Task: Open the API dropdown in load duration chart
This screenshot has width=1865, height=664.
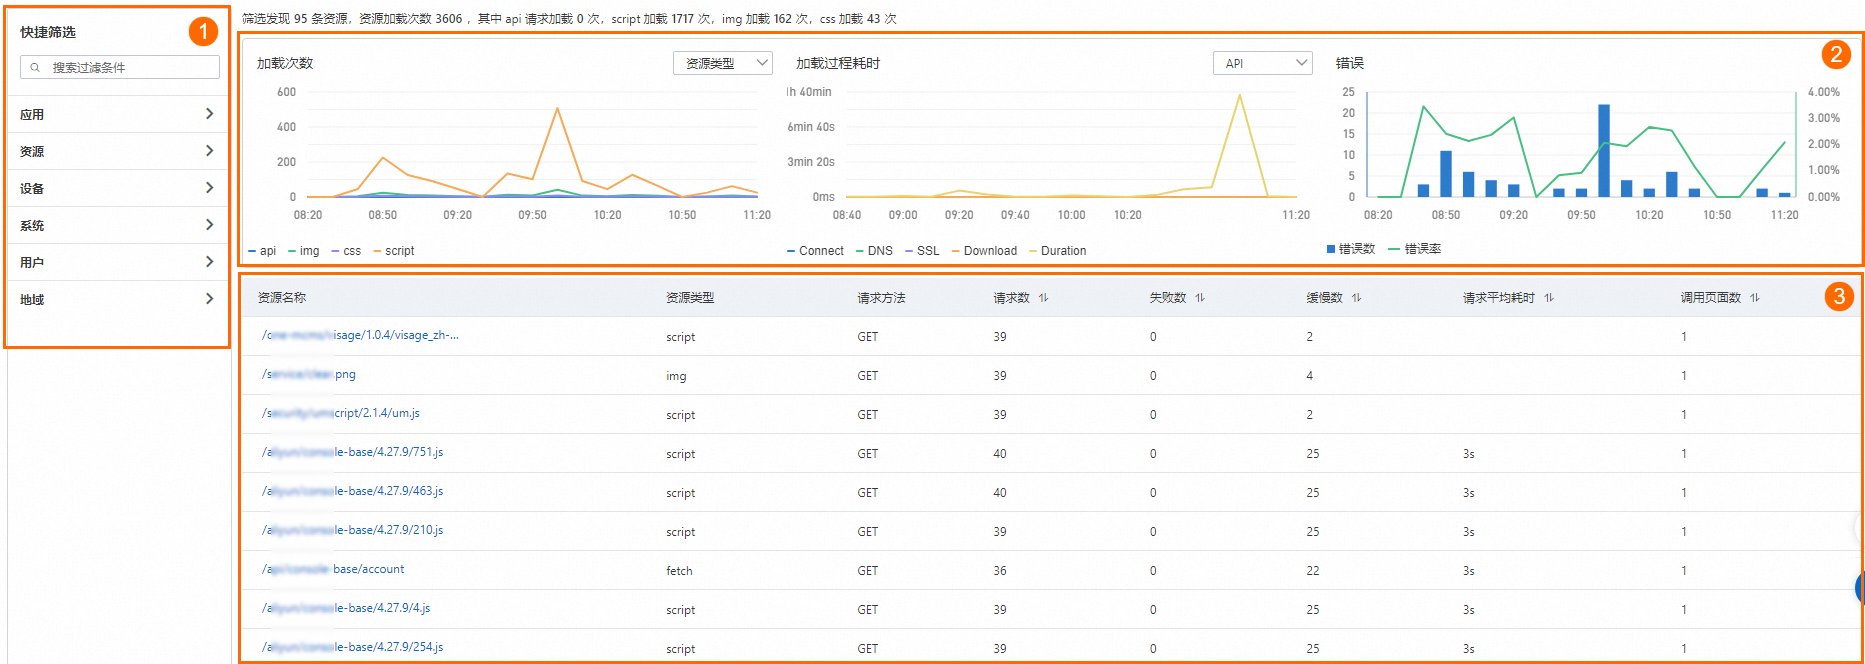Action: tap(1262, 63)
